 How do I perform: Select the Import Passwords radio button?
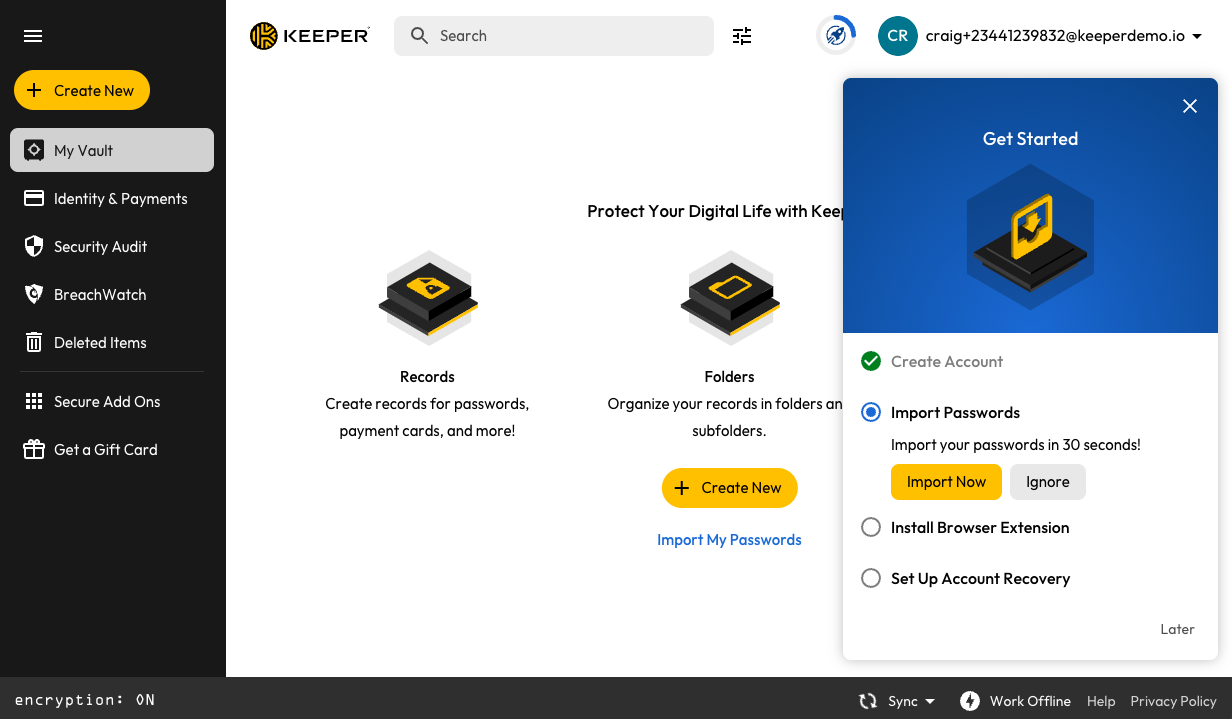pos(871,412)
